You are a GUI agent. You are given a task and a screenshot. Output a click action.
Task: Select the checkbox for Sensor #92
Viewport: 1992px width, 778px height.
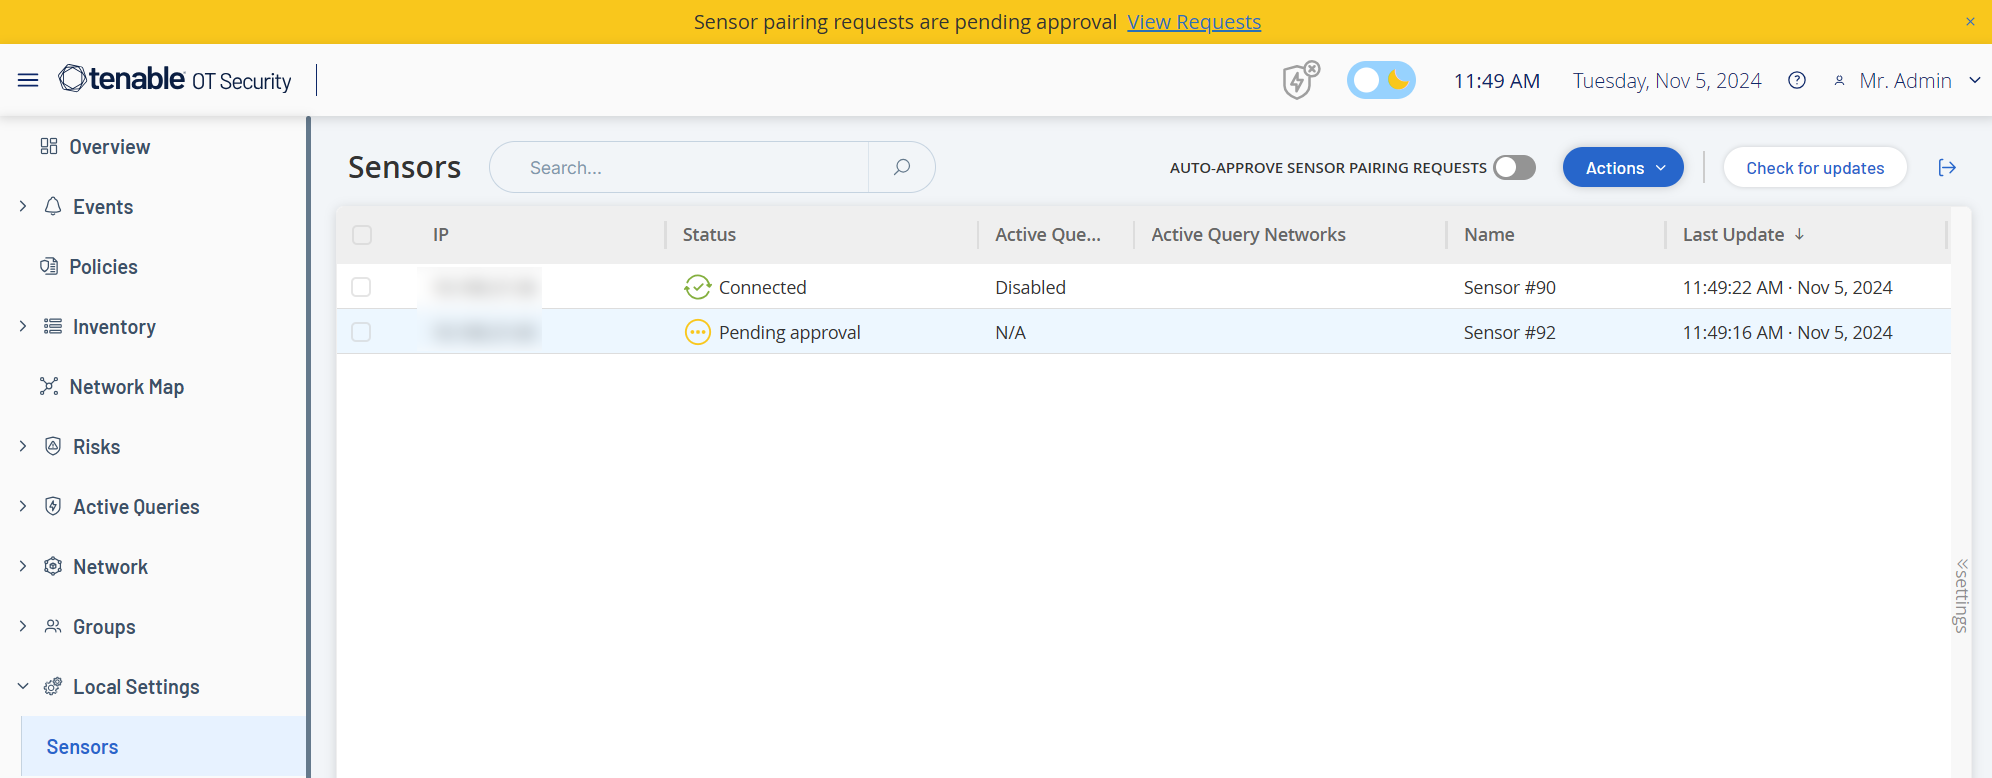pos(361,332)
